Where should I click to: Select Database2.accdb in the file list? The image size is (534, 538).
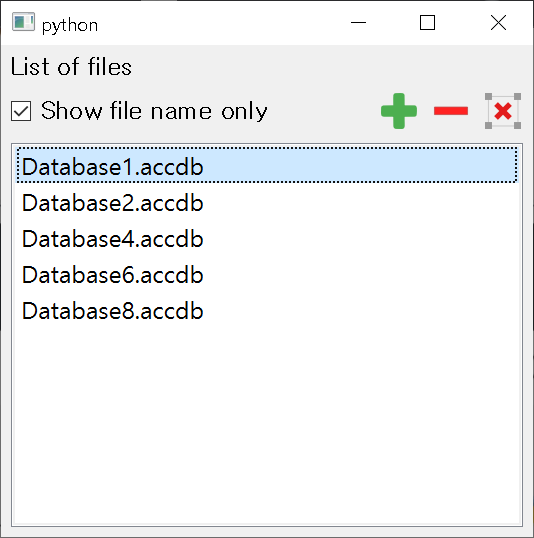coord(267,202)
